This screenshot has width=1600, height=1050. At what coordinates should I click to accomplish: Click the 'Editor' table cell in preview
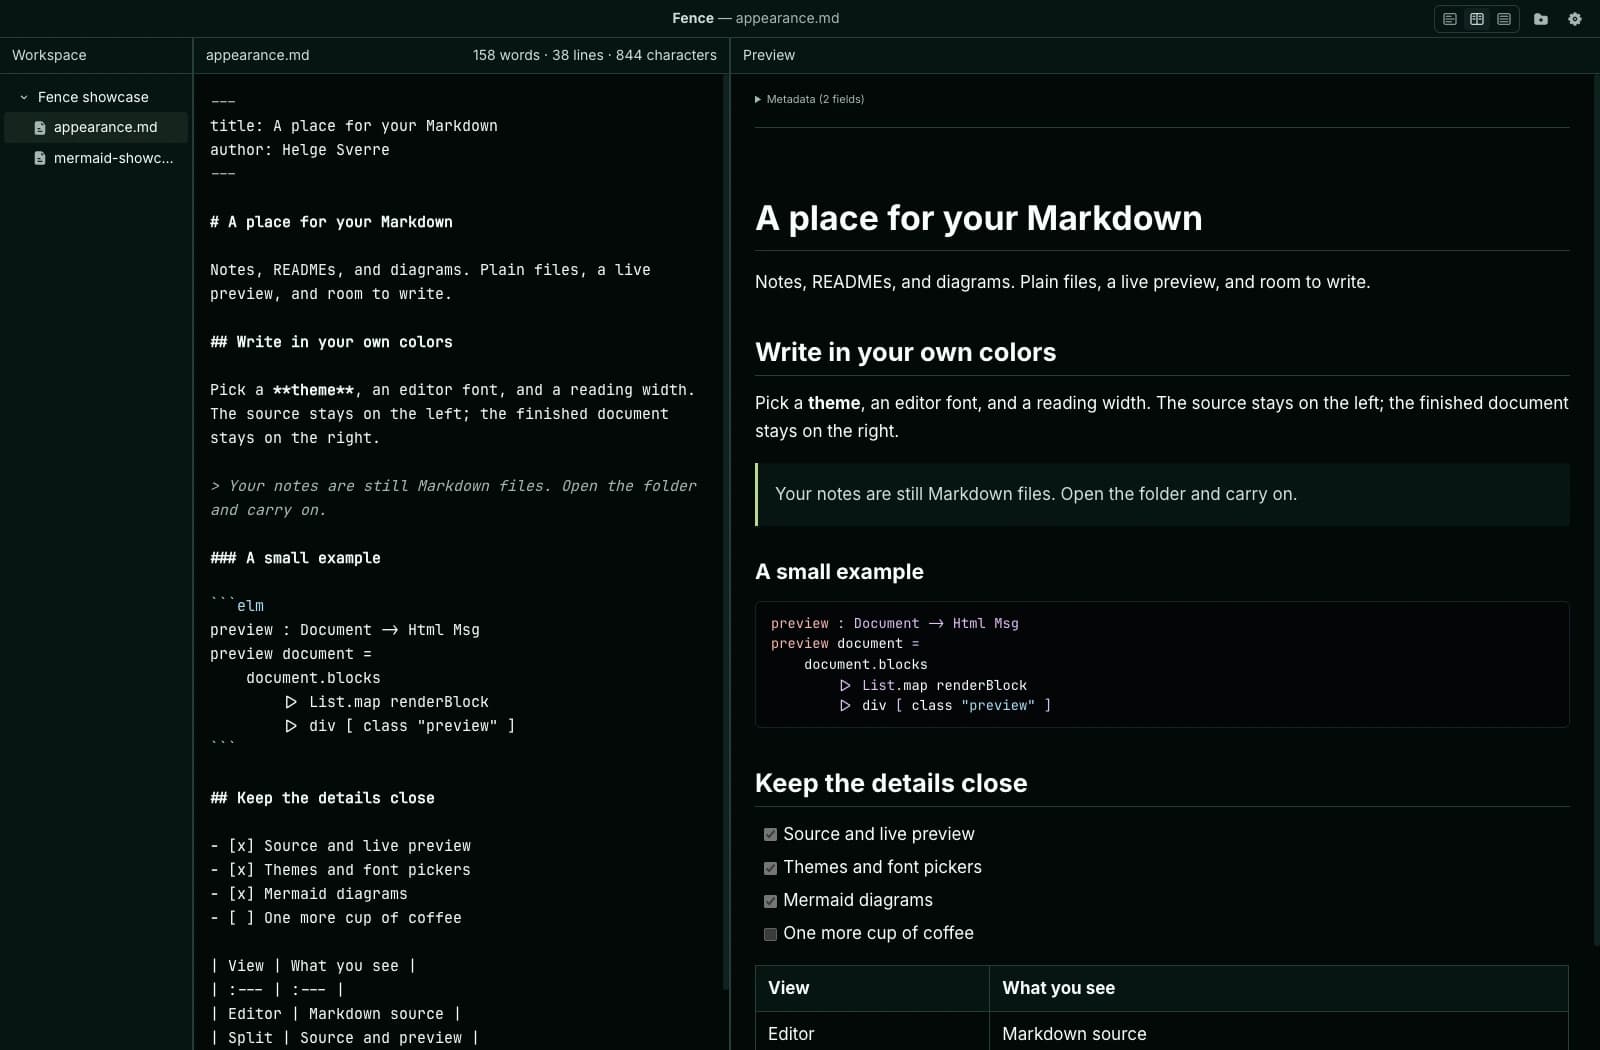(x=872, y=1032)
